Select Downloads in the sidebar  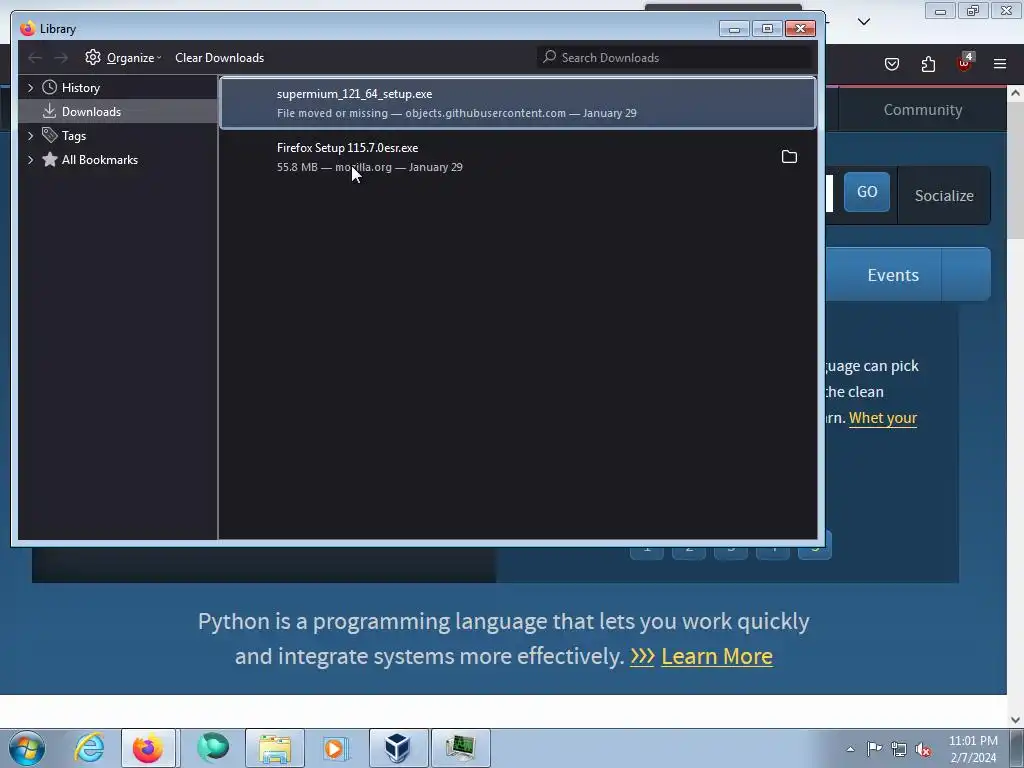(118, 112)
